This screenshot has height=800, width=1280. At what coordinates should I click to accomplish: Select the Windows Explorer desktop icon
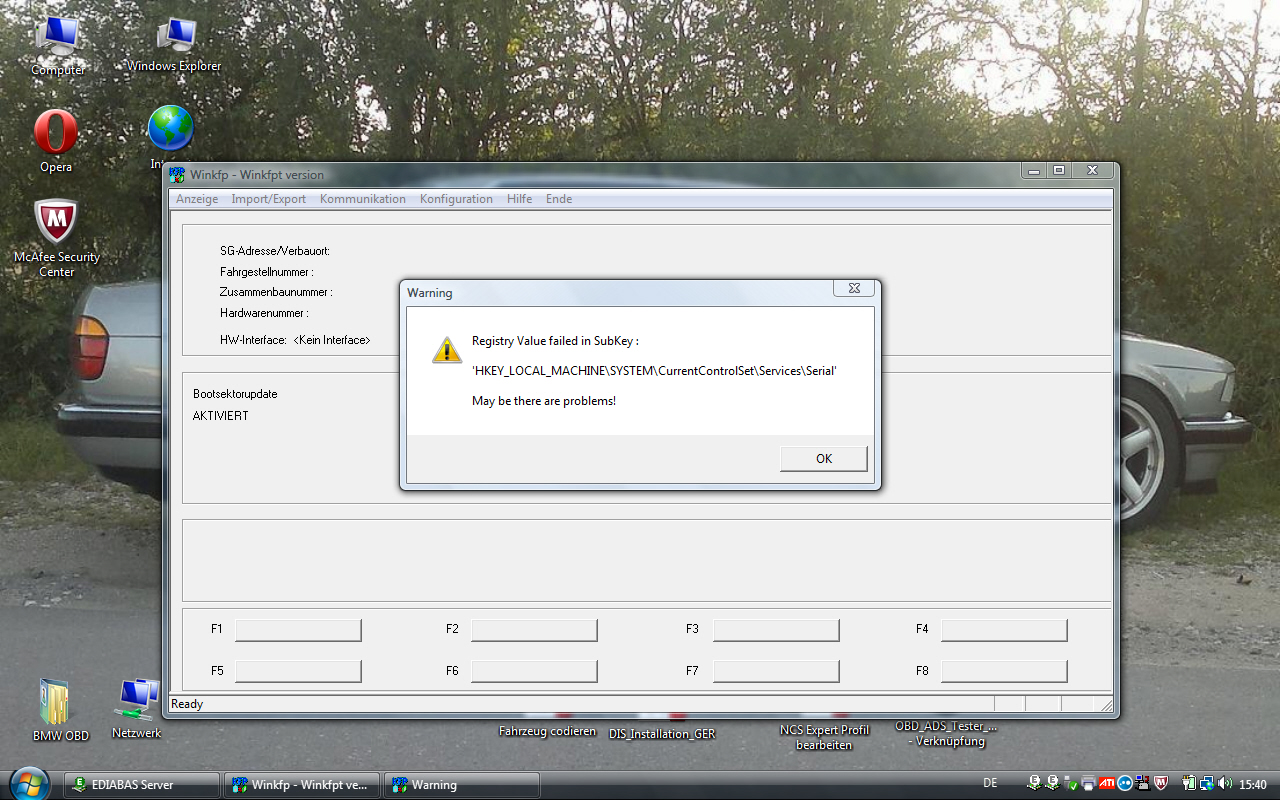pos(175,40)
